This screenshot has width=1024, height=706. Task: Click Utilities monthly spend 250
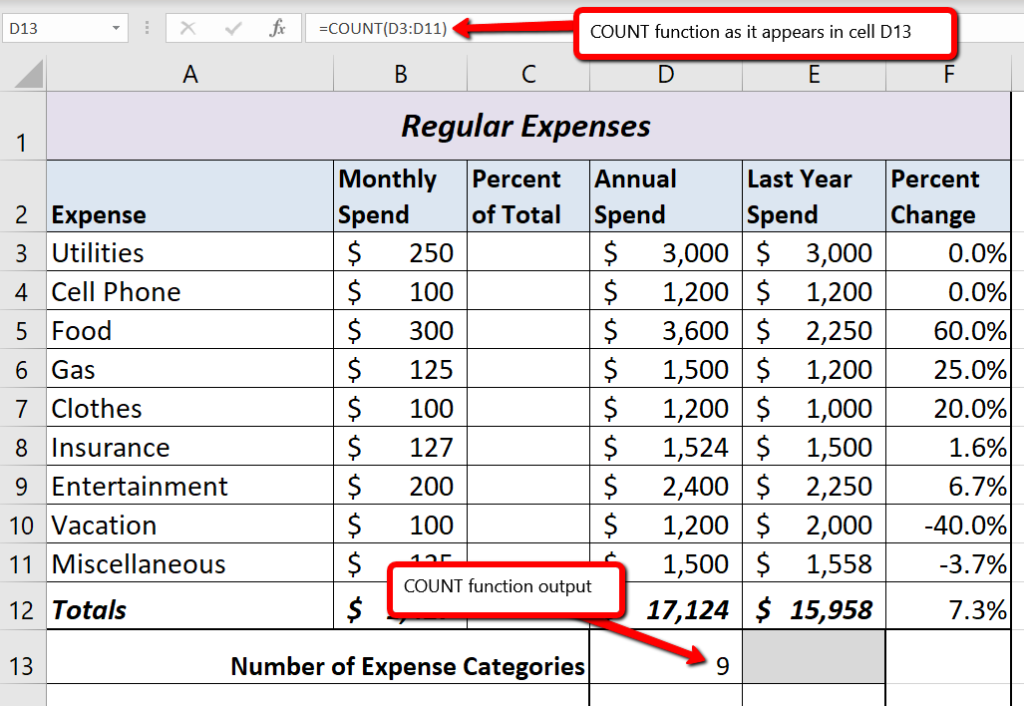click(x=400, y=252)
